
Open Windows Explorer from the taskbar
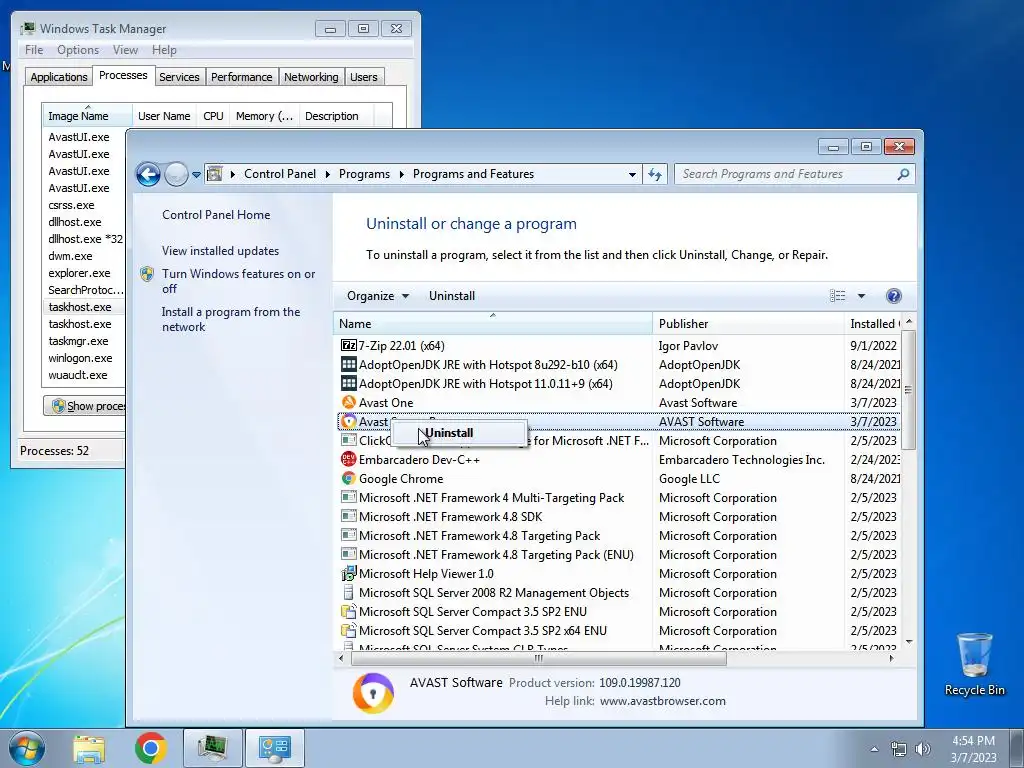coord(89,748)
